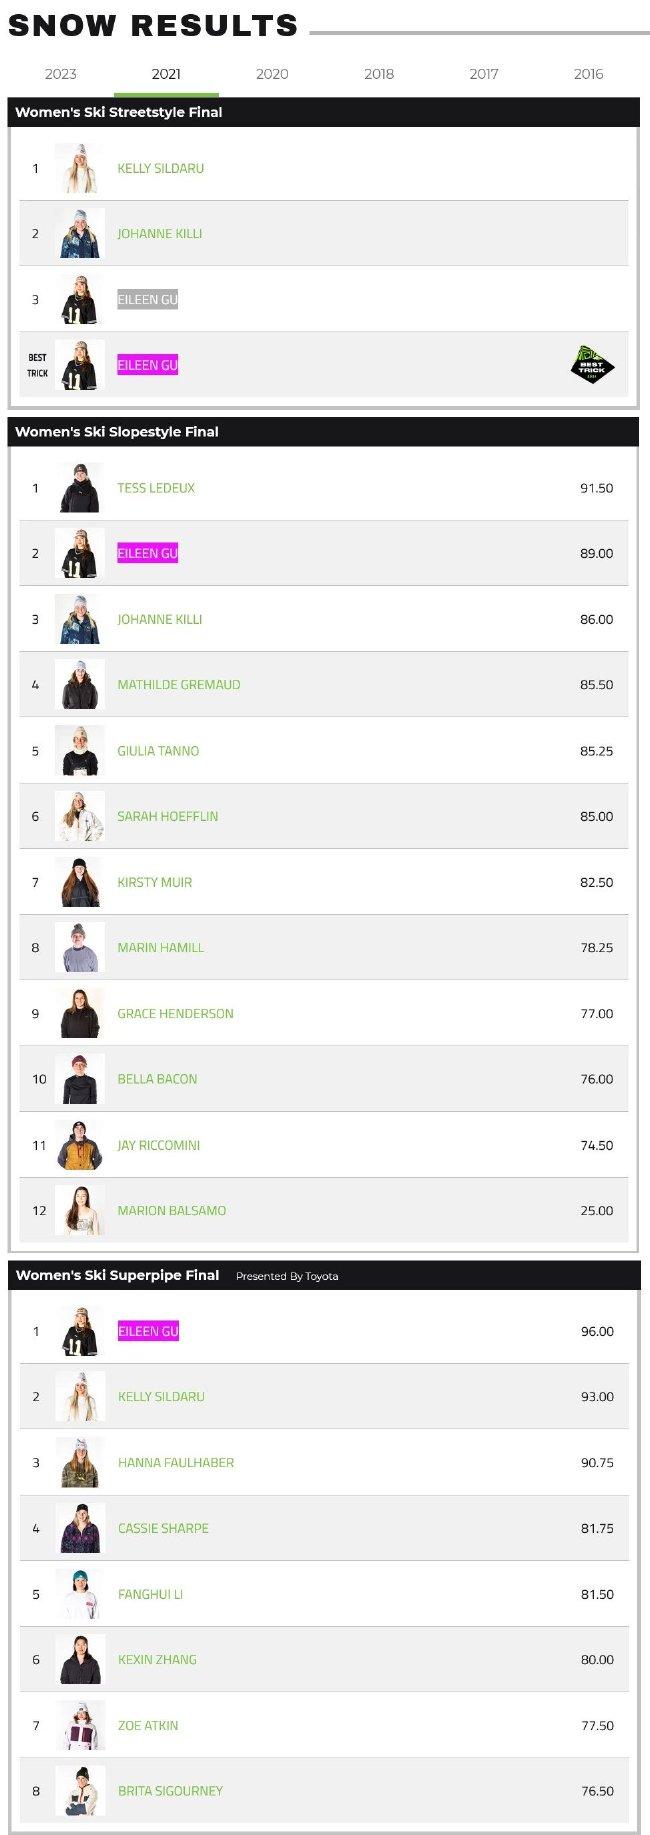Open Zoe Atkin's athlete photo
The image size is (650, 1835).
point(80,1725)
